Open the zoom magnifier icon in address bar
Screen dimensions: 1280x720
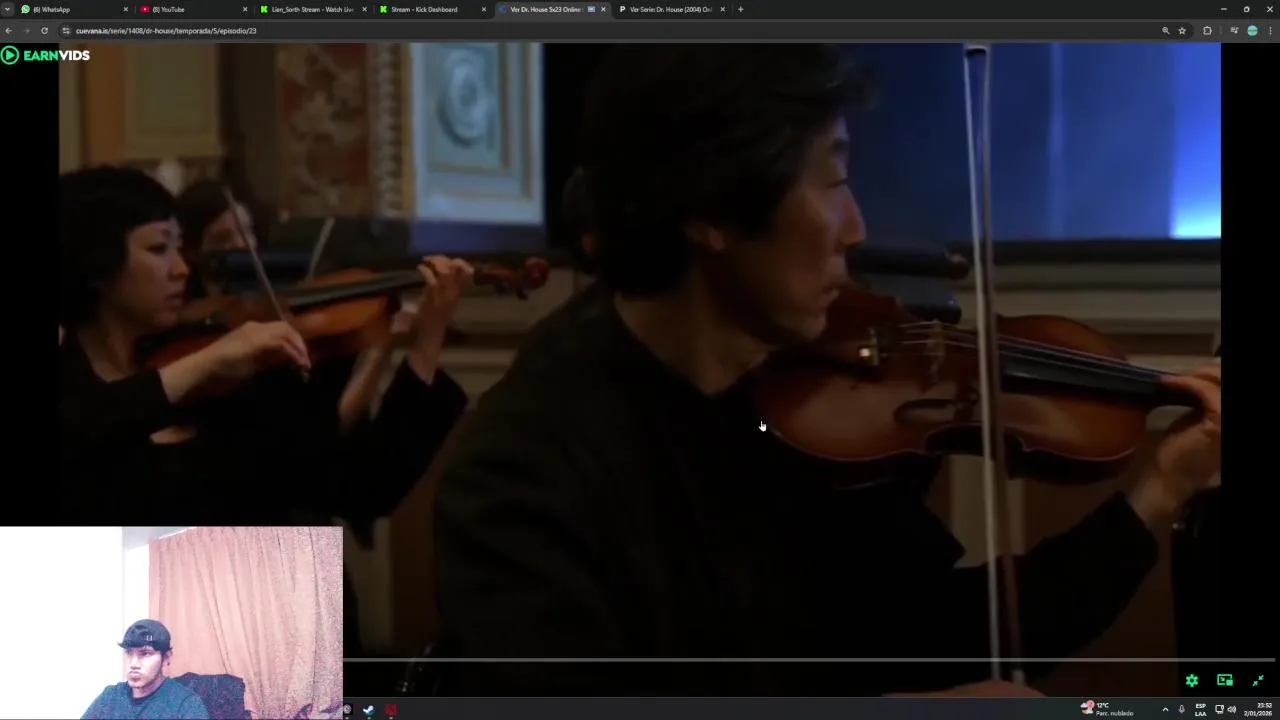[1165, 31]
